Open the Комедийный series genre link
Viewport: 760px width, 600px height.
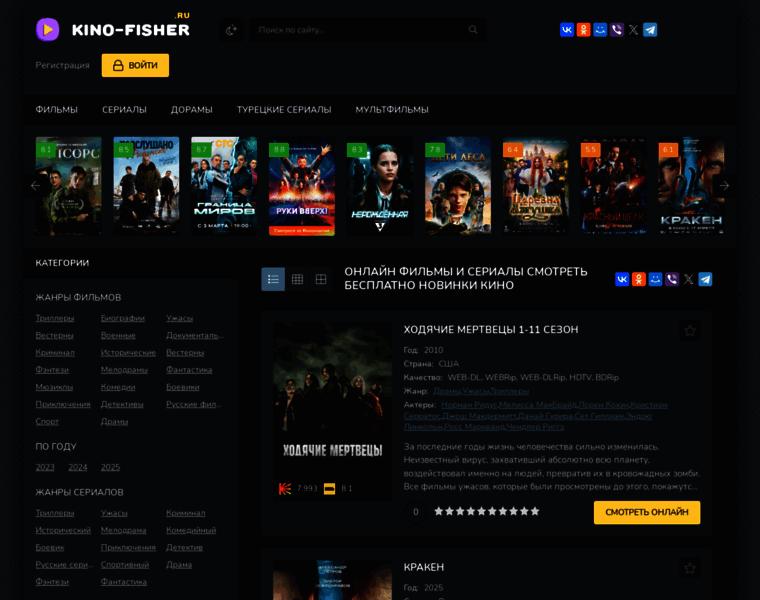pos(191,530)
